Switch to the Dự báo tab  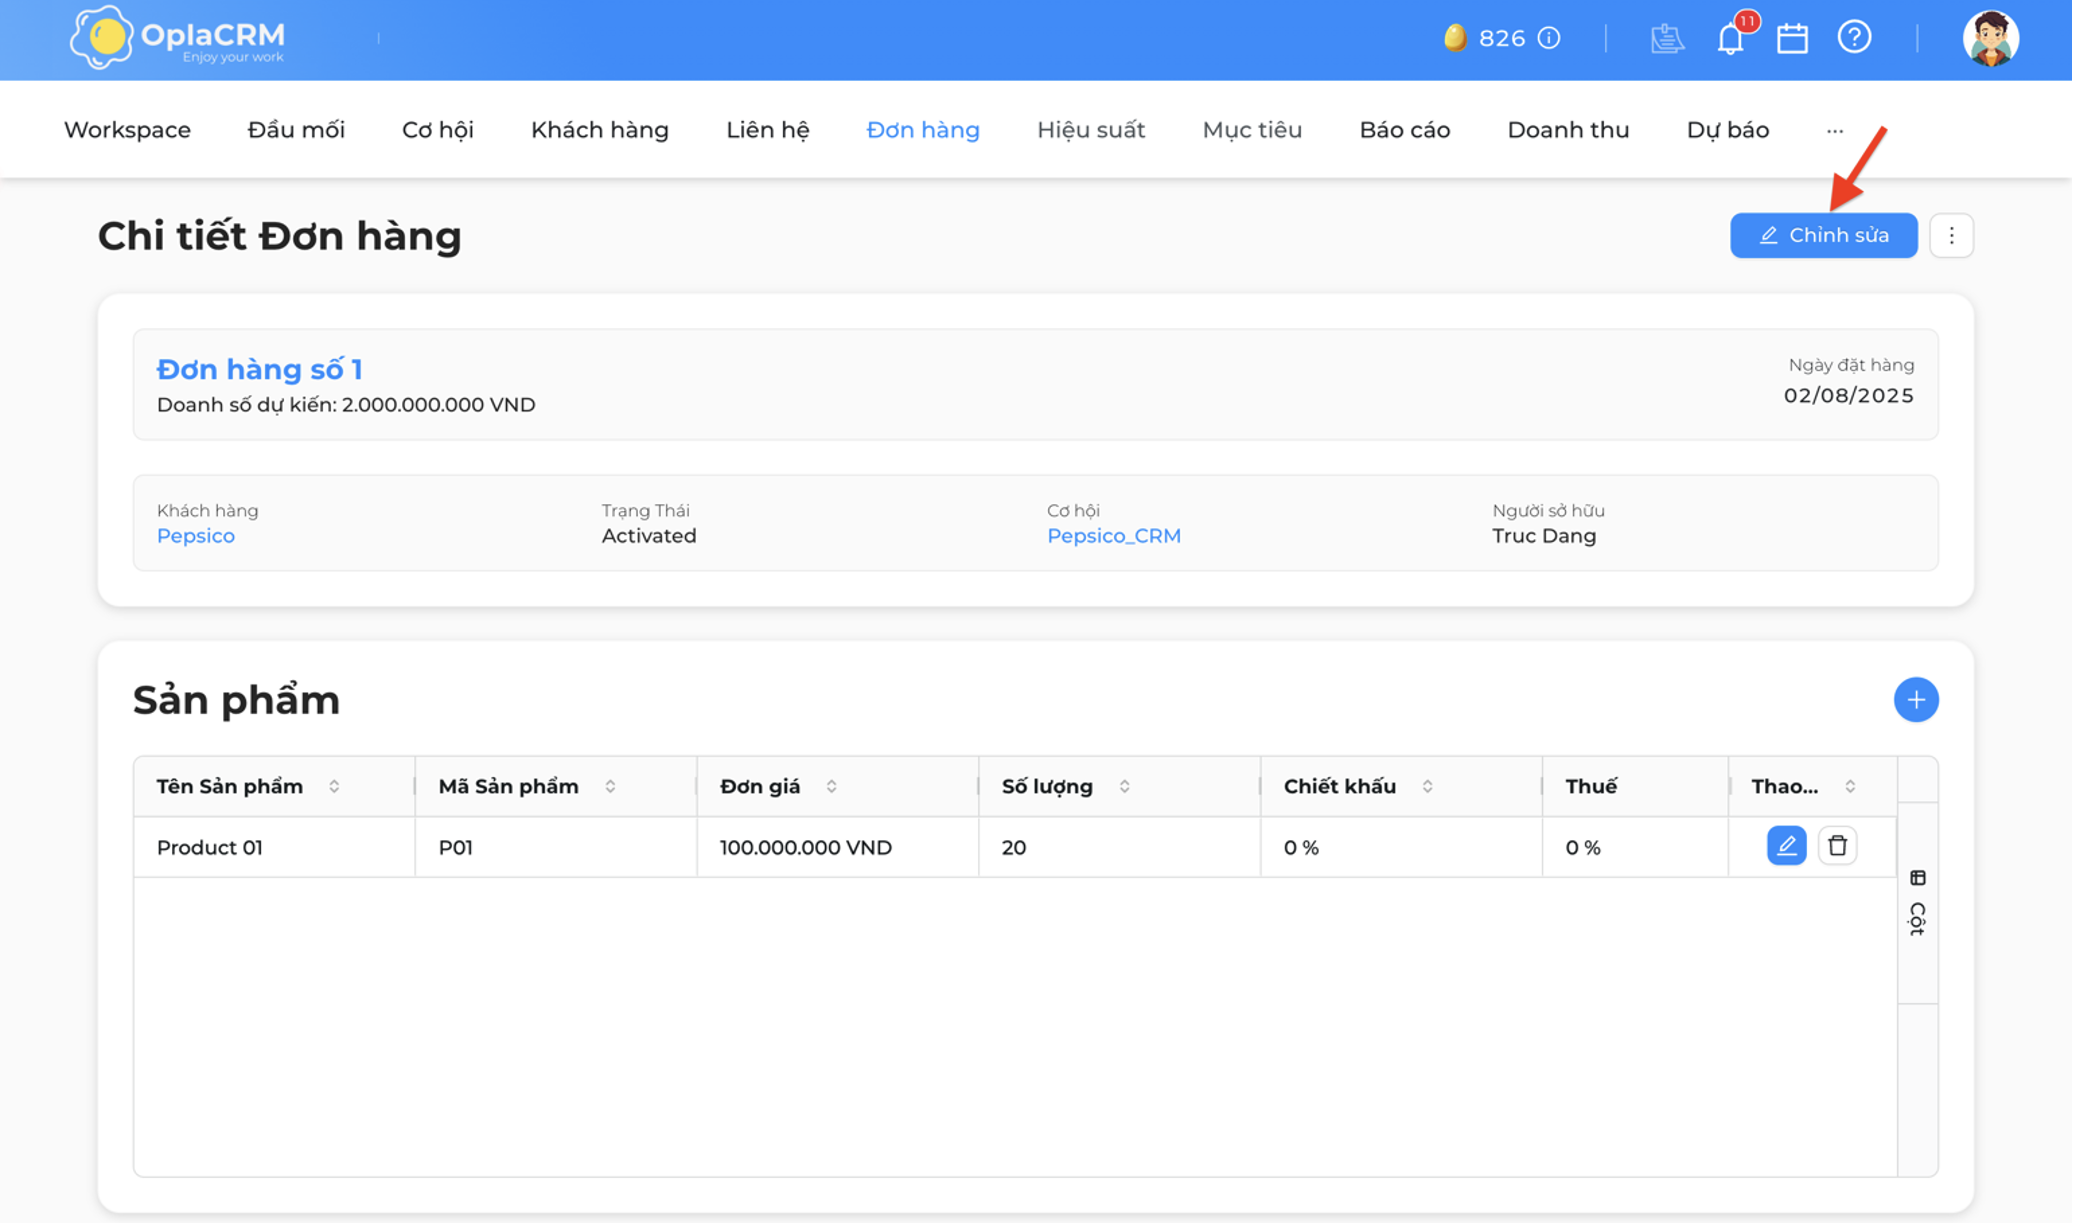point(1727,130)
